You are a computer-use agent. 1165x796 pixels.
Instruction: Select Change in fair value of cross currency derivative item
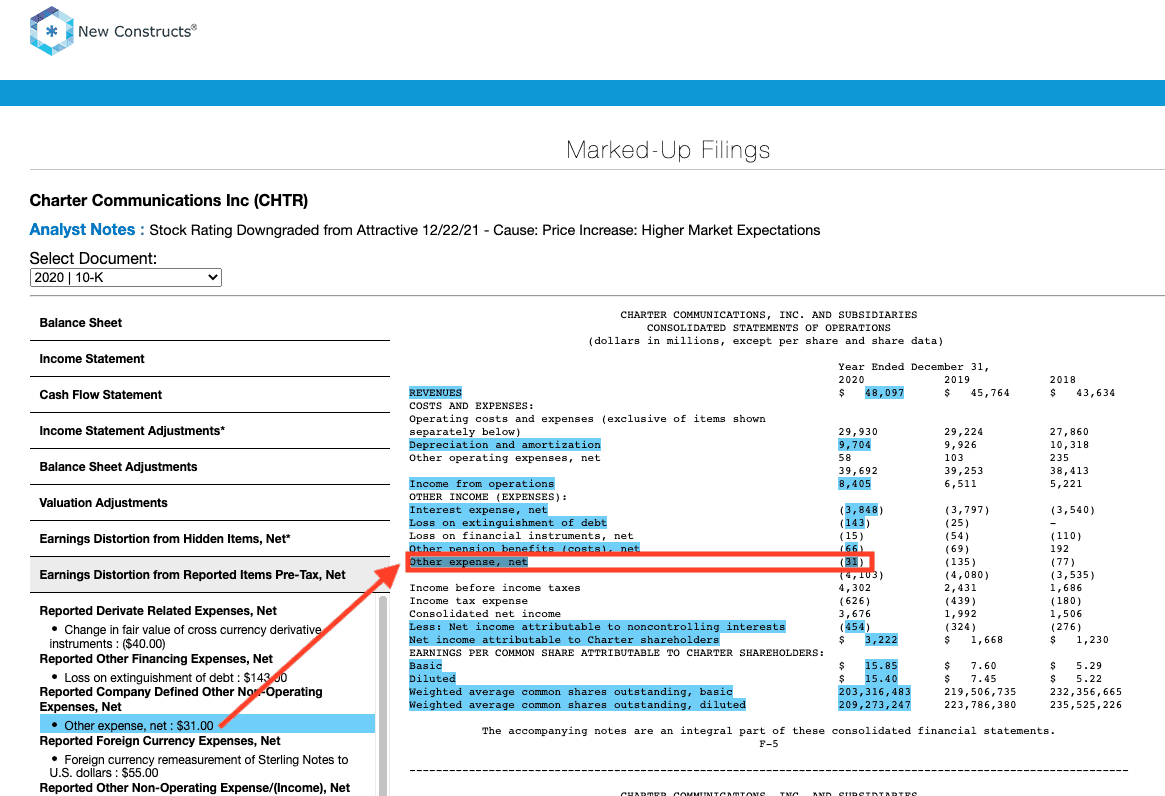tap(186, 636)
